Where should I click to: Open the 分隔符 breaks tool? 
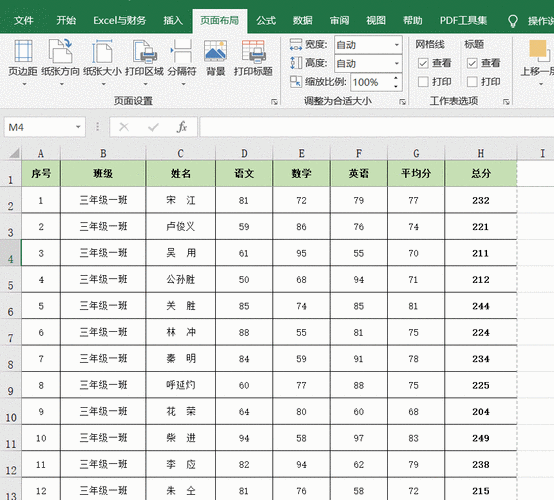(182, 63)
